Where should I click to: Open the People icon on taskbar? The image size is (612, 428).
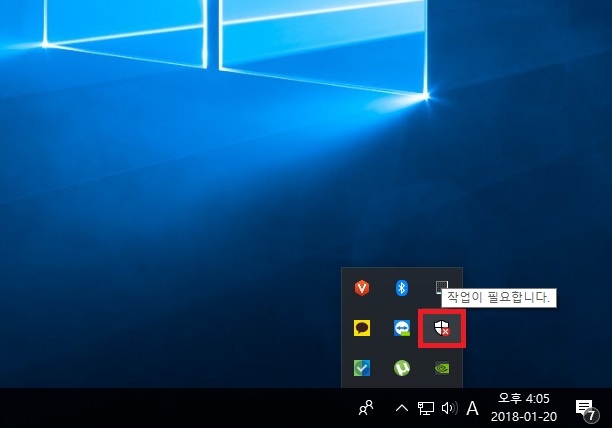tap(366, 408)
